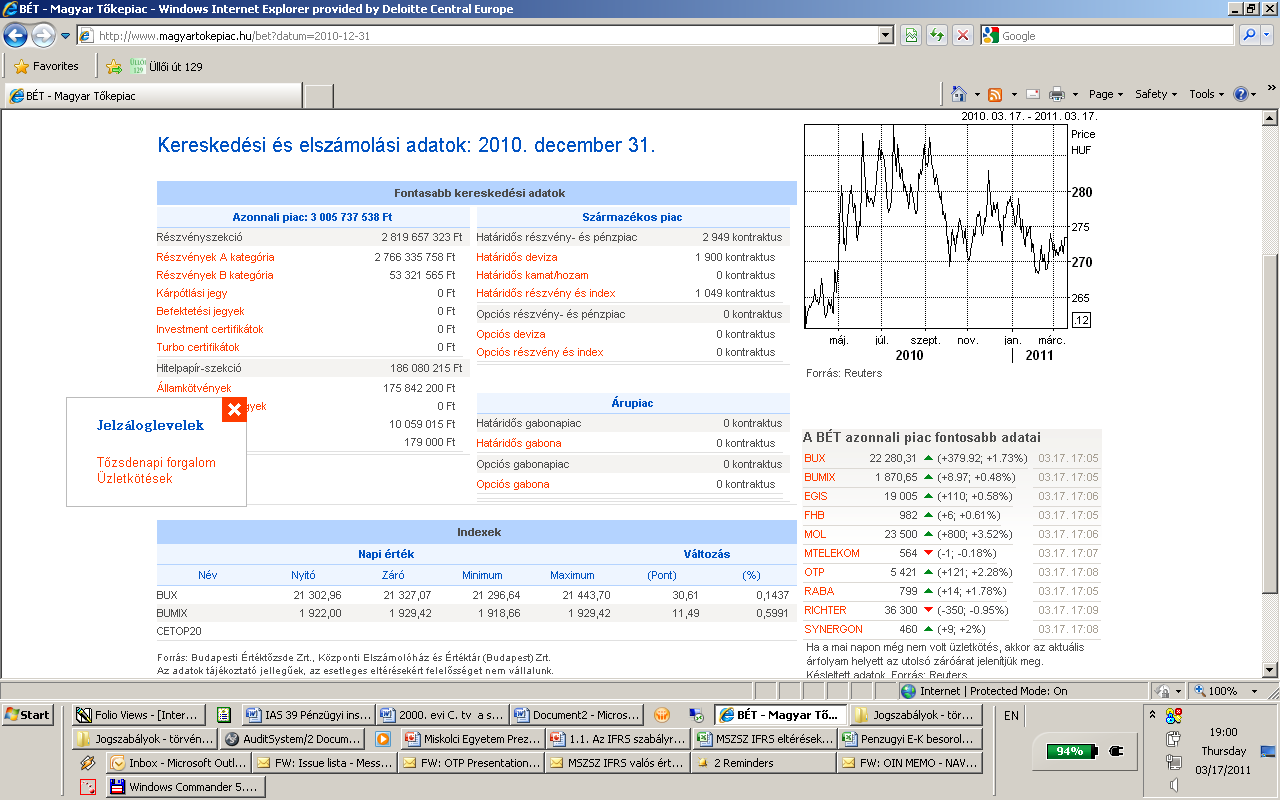Open the Tőzsdenapi forgalom link
This screenshot has height=800, width=1280.
pyautogui.click(x=156, y=463)
